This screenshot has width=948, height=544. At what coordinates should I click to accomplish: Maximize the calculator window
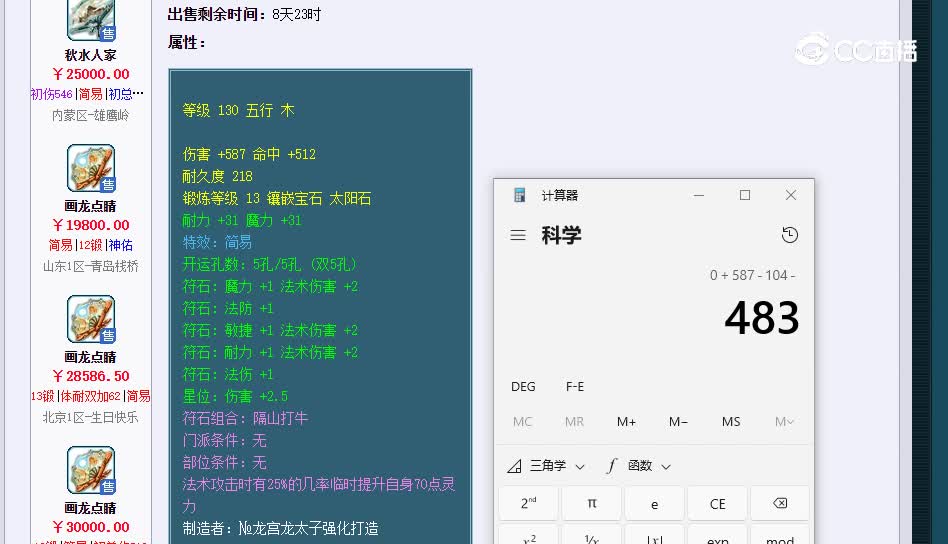pyautogui.click(x=745, y=195)
